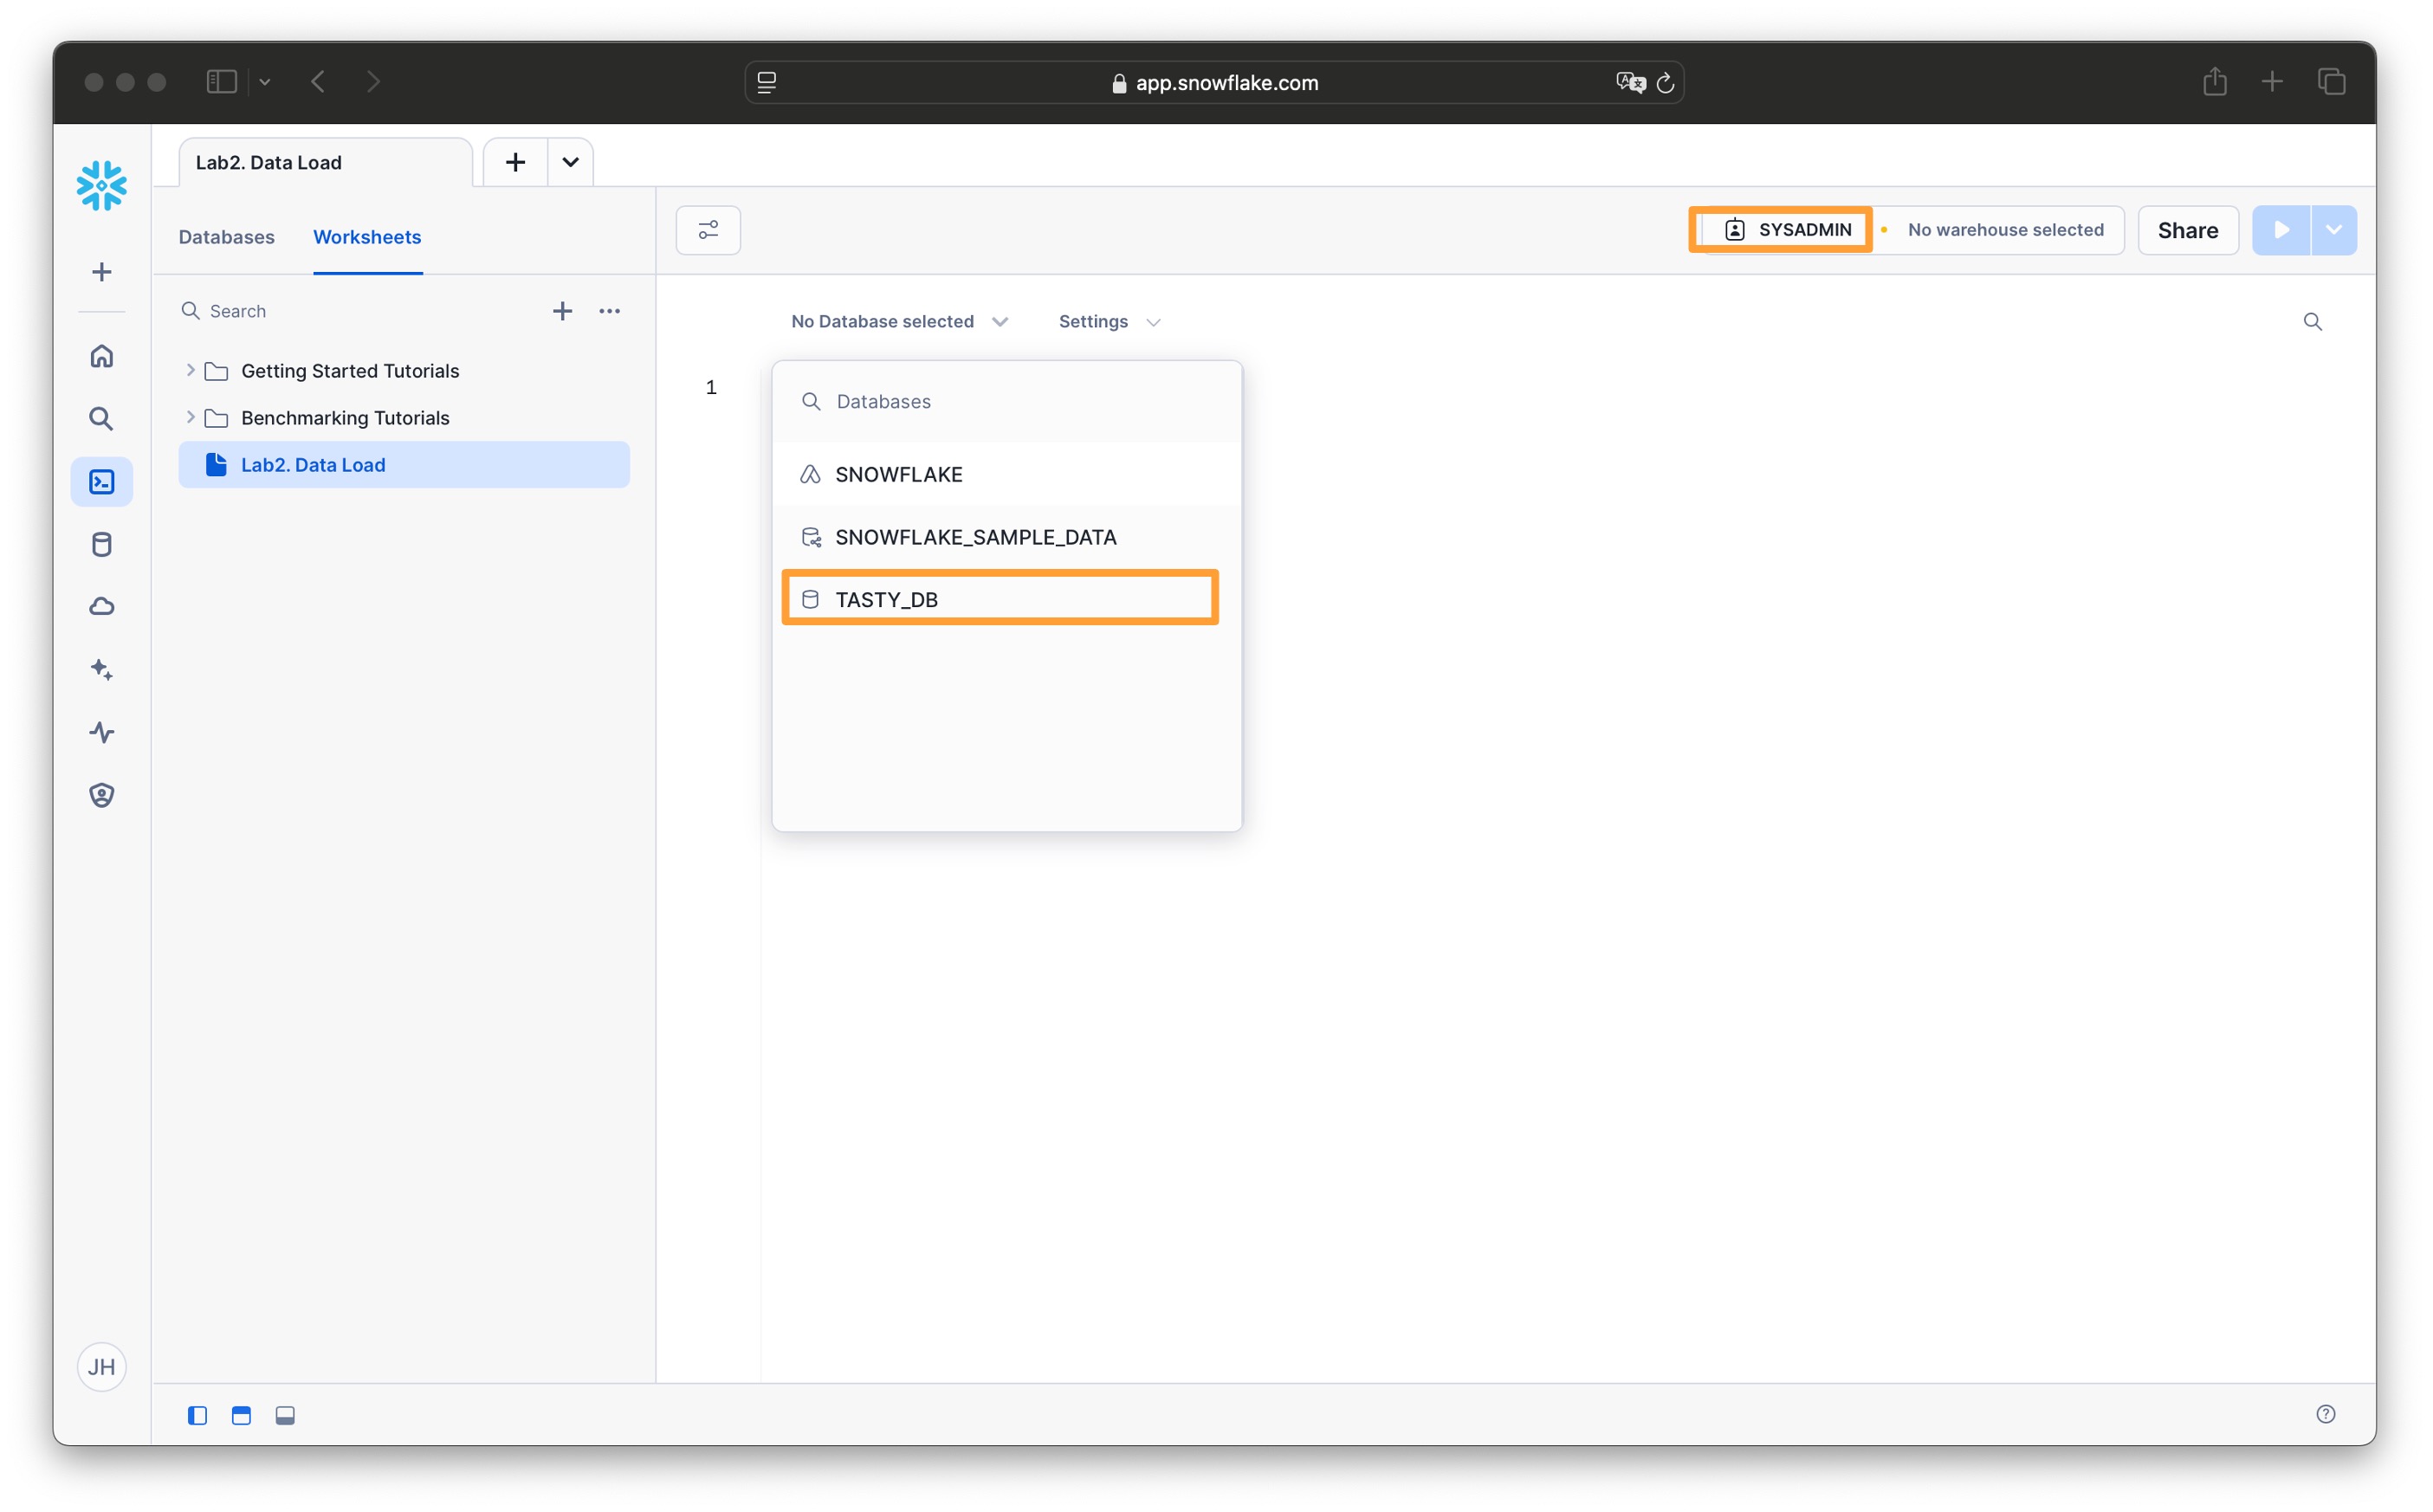Image resolution: width=2433 pixels, height=1512 pixels.
Task: Expand the Getting Started Tutorials folder
Action: [190, 370]
